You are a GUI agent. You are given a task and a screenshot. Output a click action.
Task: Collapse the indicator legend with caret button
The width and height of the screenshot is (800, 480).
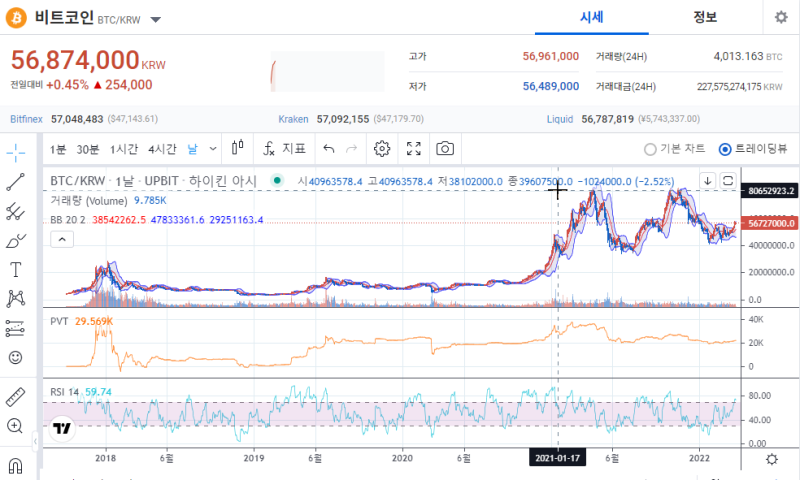[x=62, y=239]
